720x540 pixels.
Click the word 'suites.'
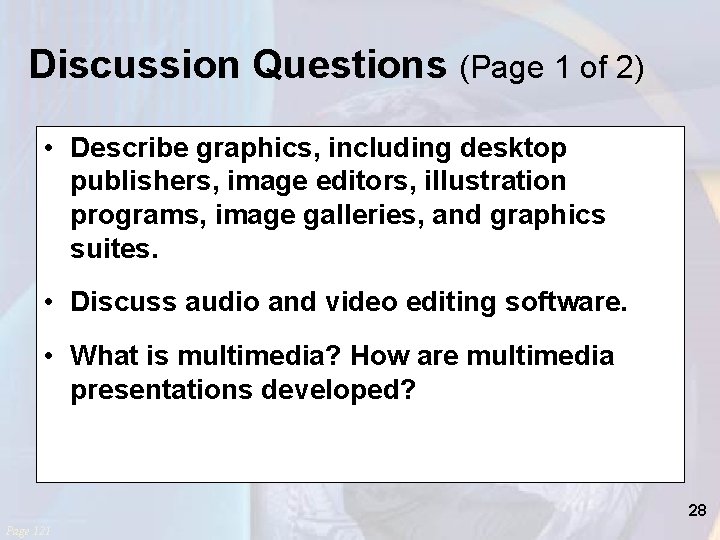tap(114, 249)
